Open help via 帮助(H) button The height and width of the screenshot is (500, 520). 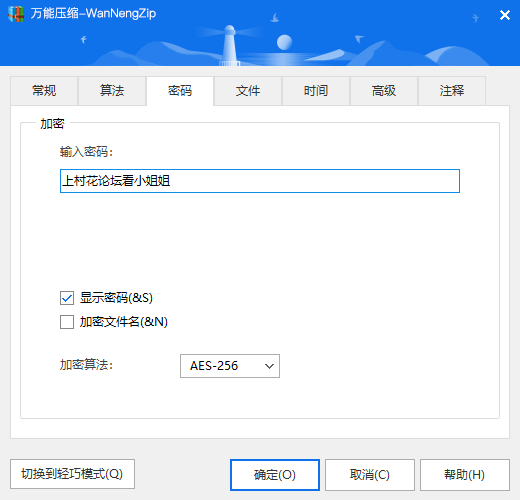coord(465,475)
